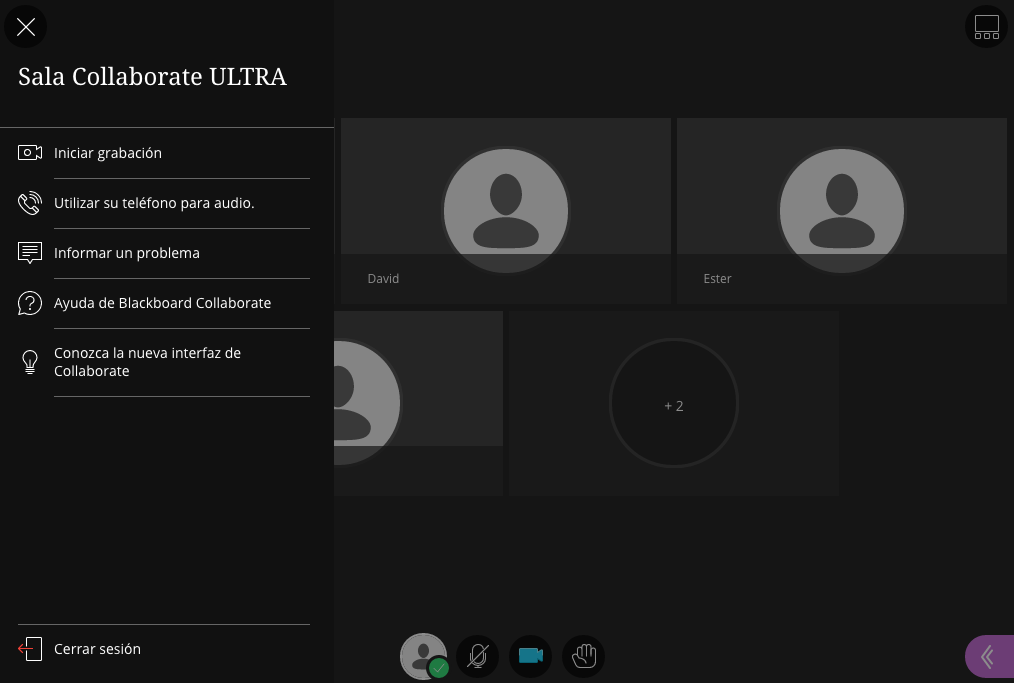1014x683 pixels.
Task: Click the report problem speech-bubble icon
Action: click(30, 253)
